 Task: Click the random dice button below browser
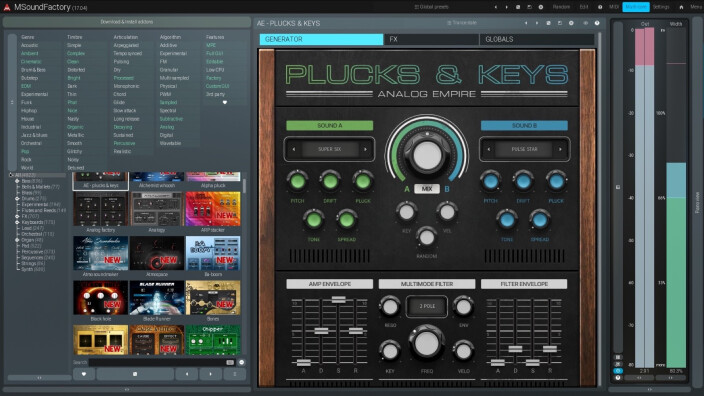135,374
